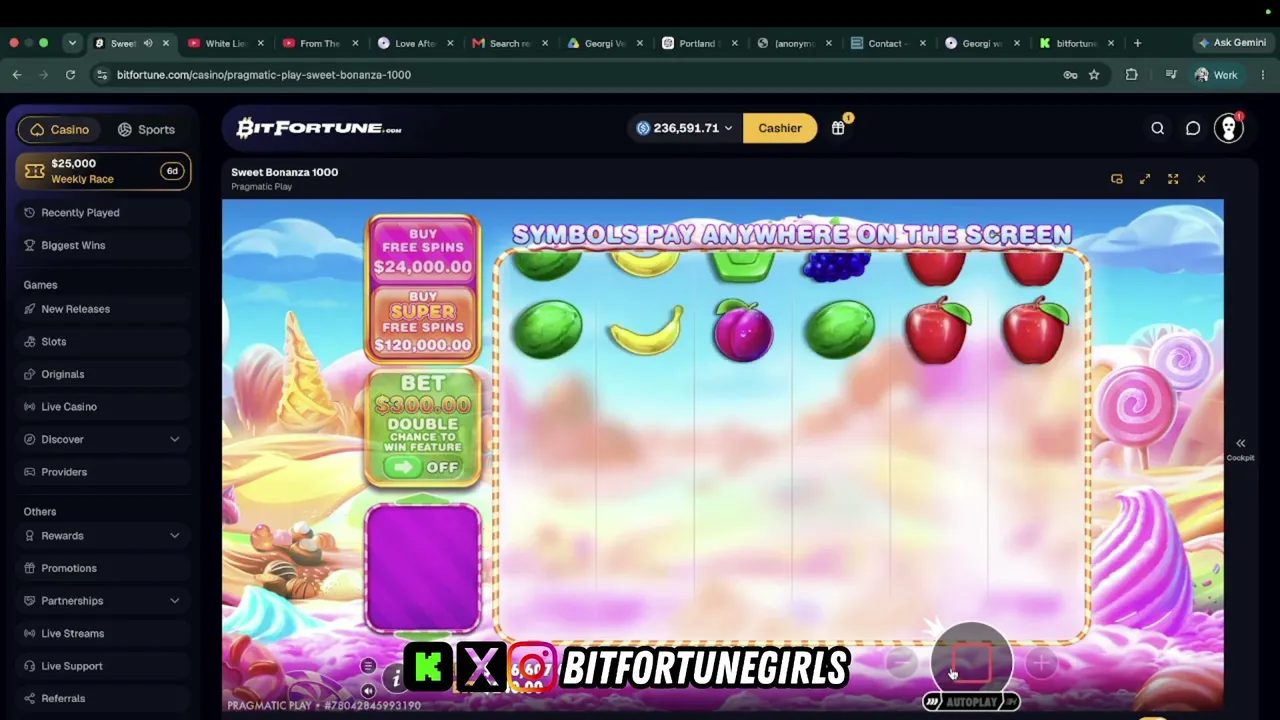Open Recently Played games
Viewport: 1280px width, 720px height.
coord(104,212)
